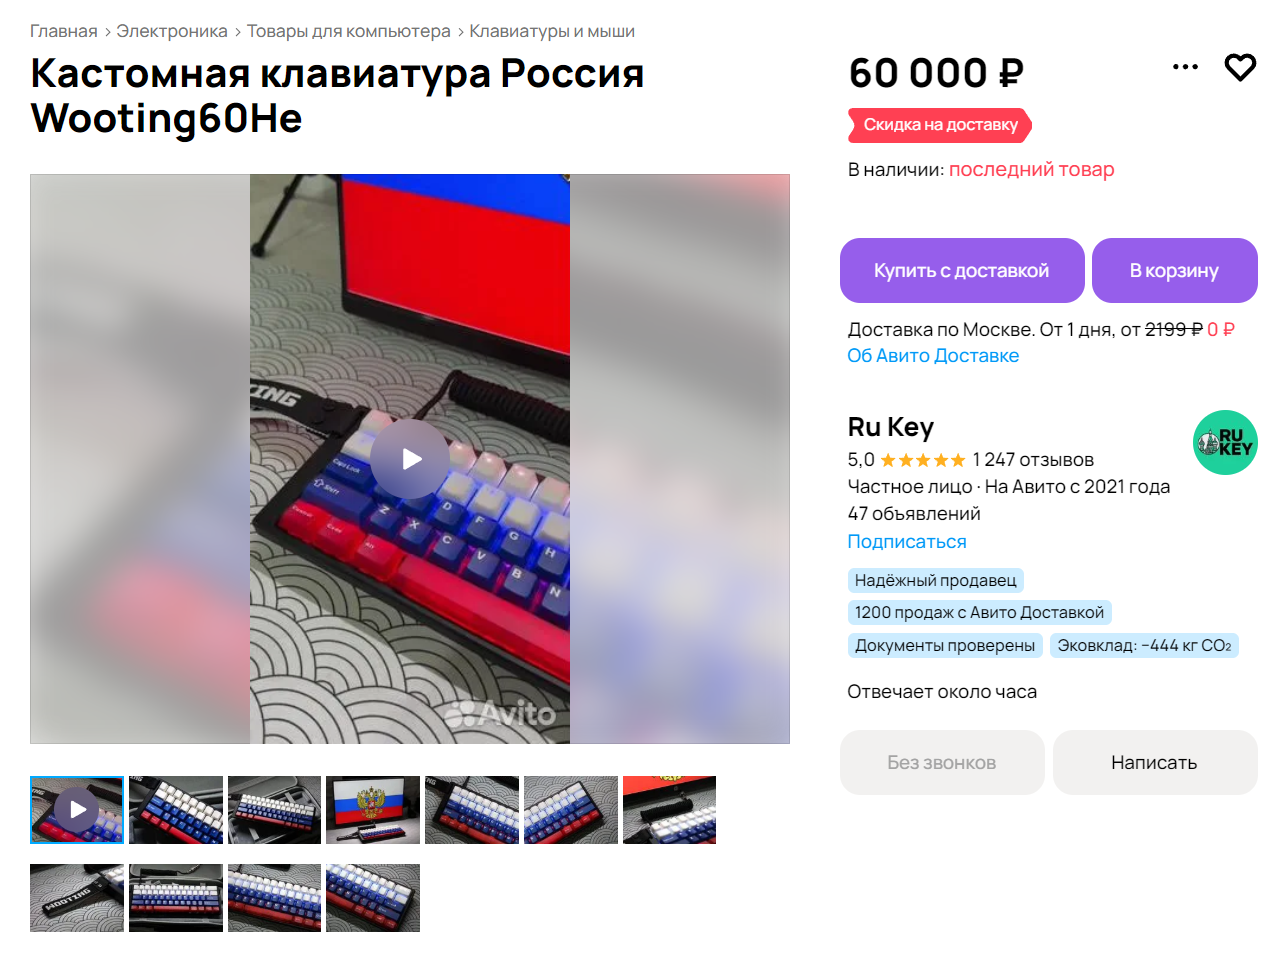Click the 'Без звонков' button
Screen dimensions: 1282x965
(x=942, y=762)
